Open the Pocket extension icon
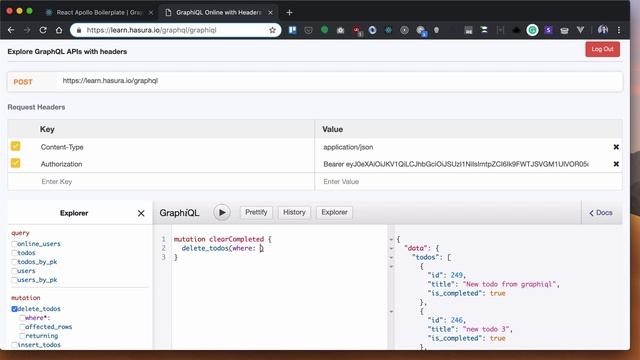 (308, 30)
